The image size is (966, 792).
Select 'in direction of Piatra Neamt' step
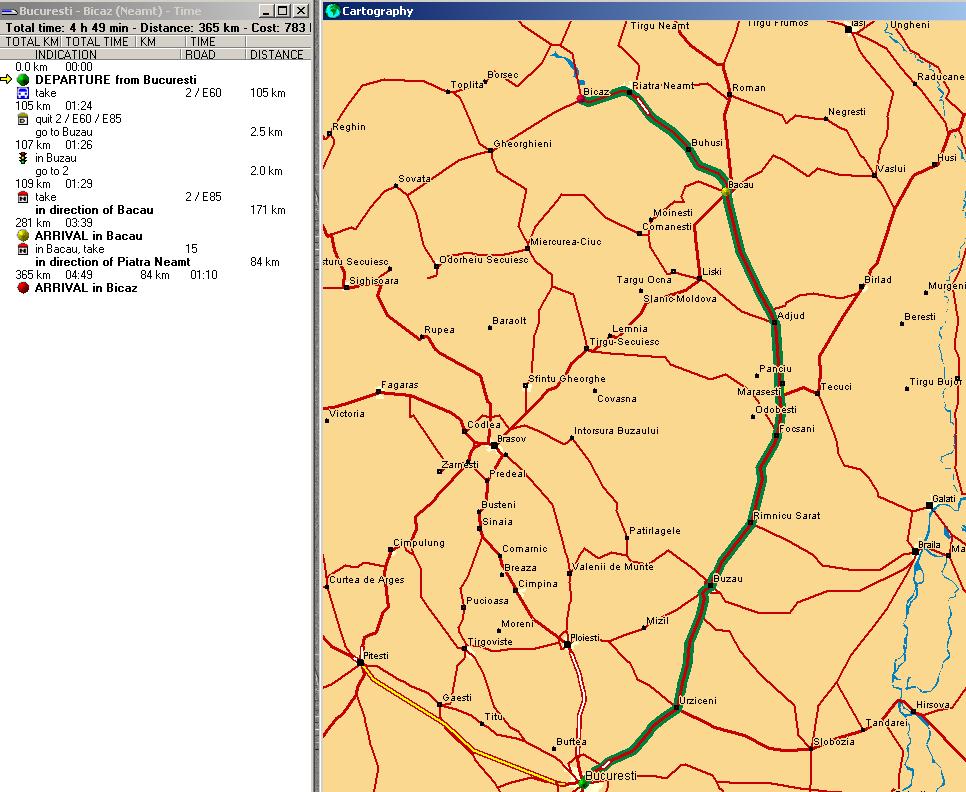(112, 262)
